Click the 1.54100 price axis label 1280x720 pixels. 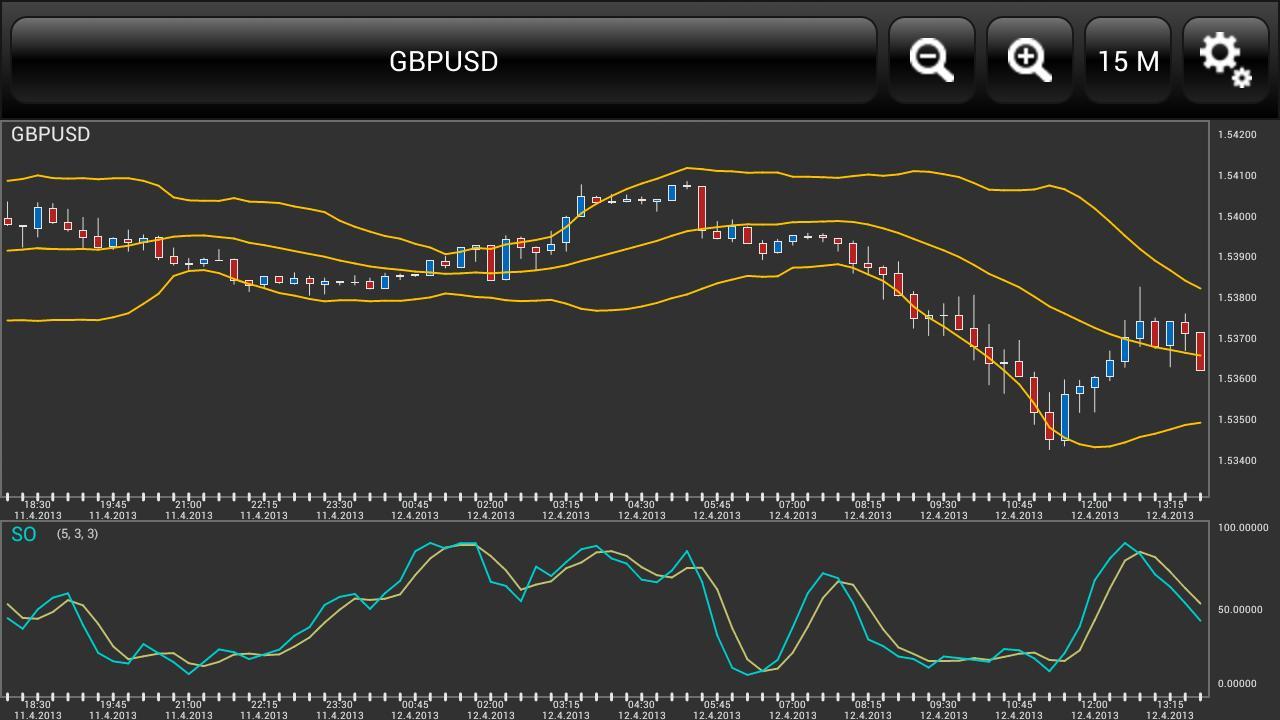tap(1237, 176)
